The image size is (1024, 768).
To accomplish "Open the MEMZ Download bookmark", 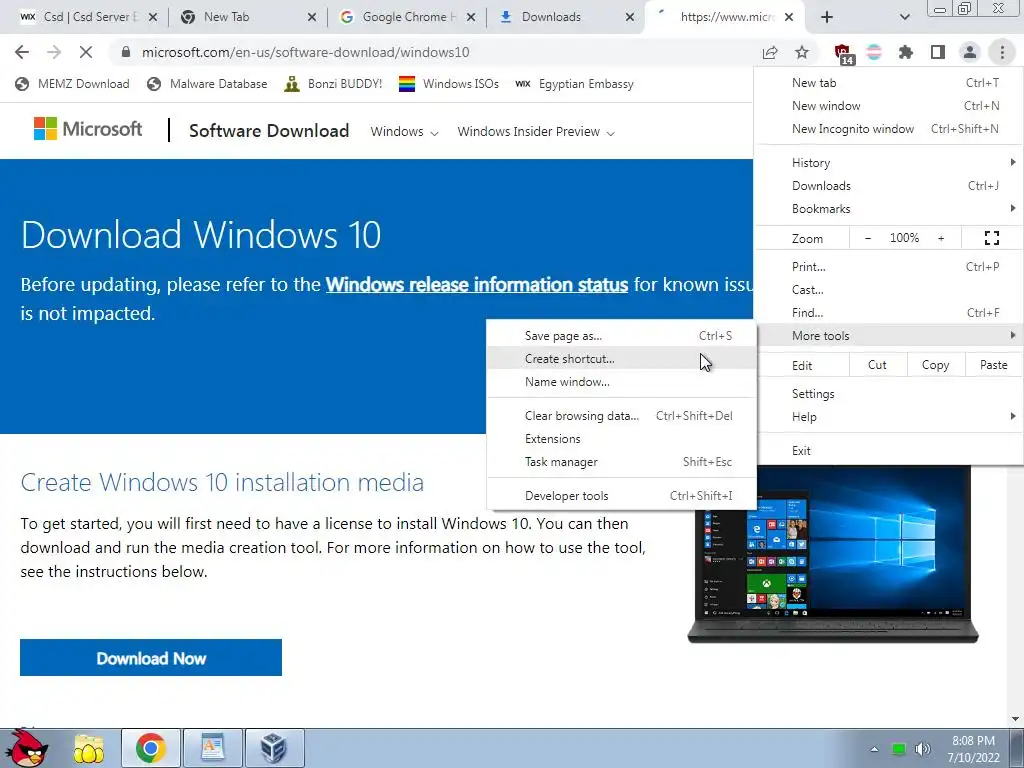I will point(72,84).
